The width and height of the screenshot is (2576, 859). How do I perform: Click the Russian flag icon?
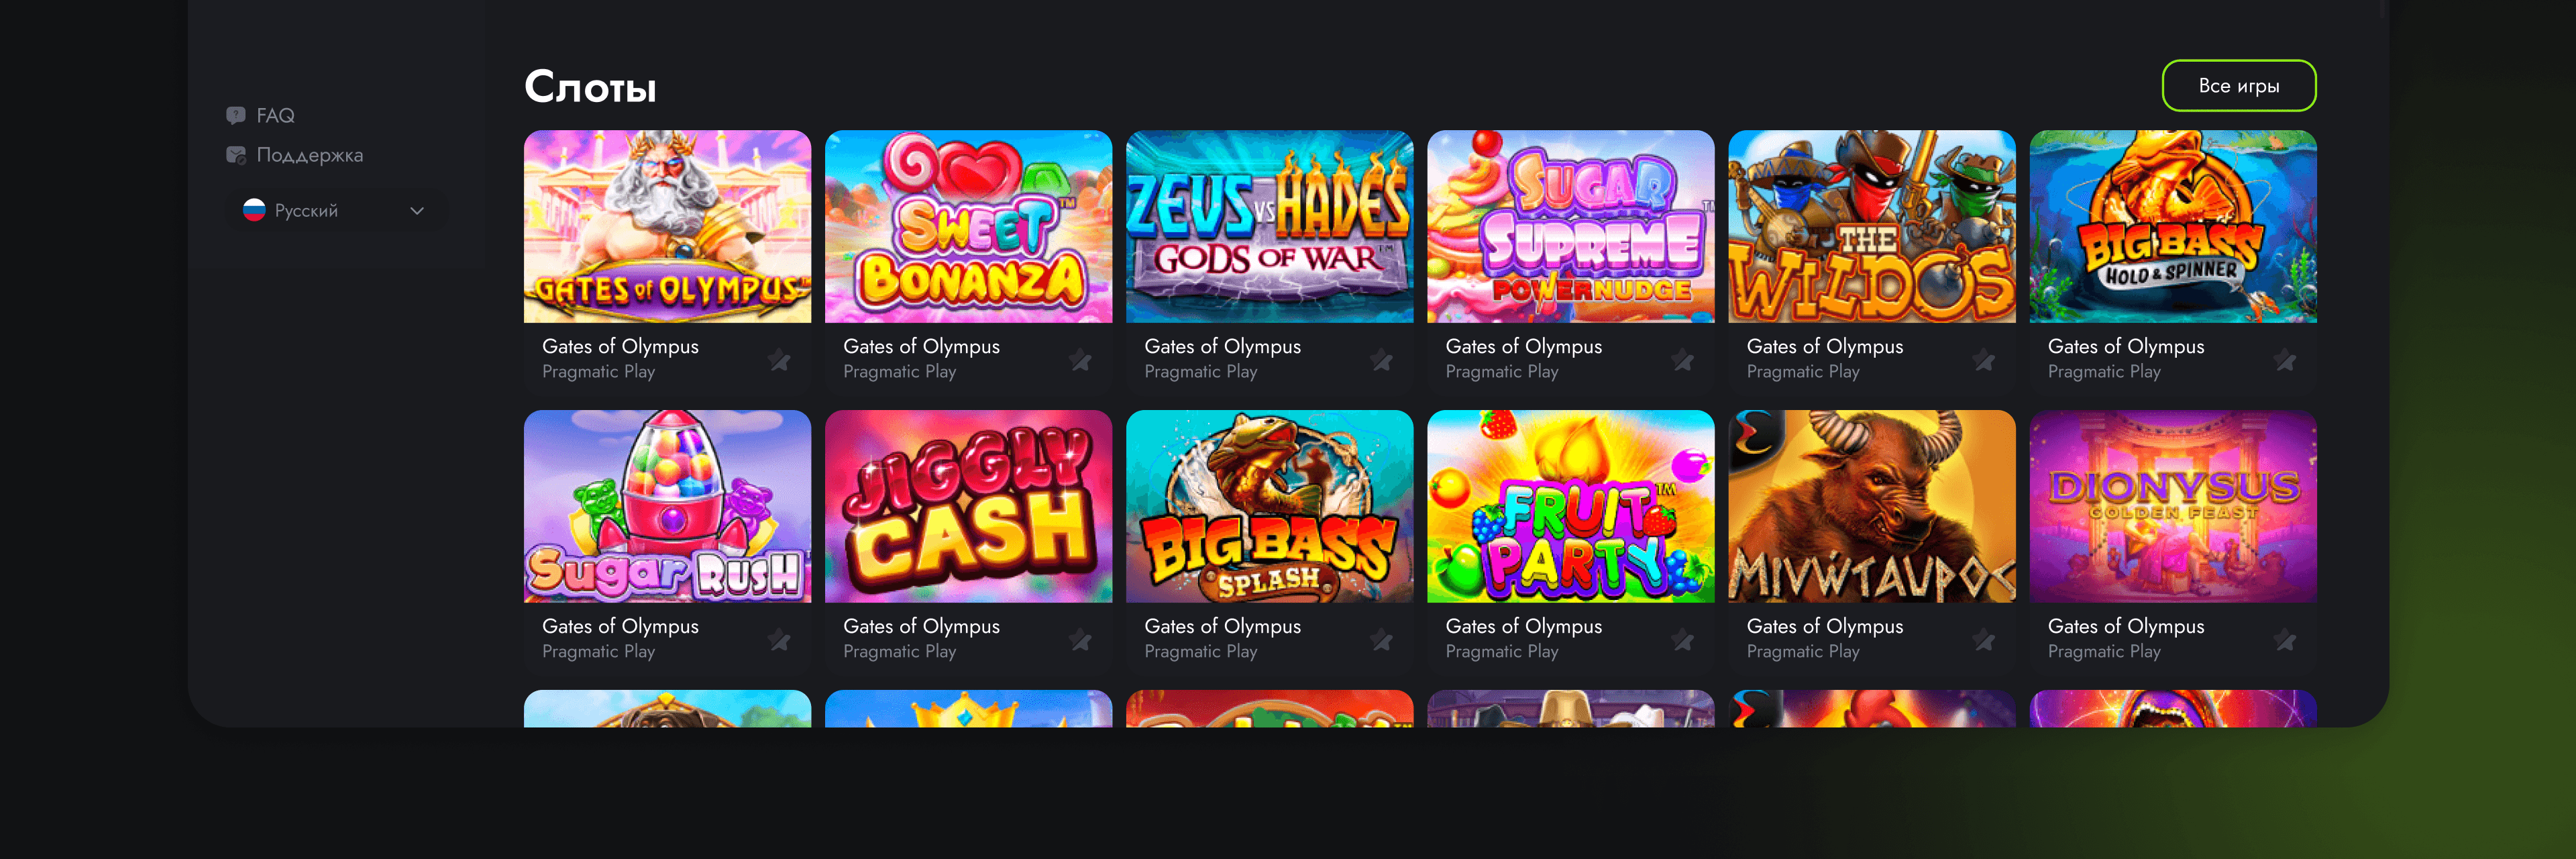254,210
